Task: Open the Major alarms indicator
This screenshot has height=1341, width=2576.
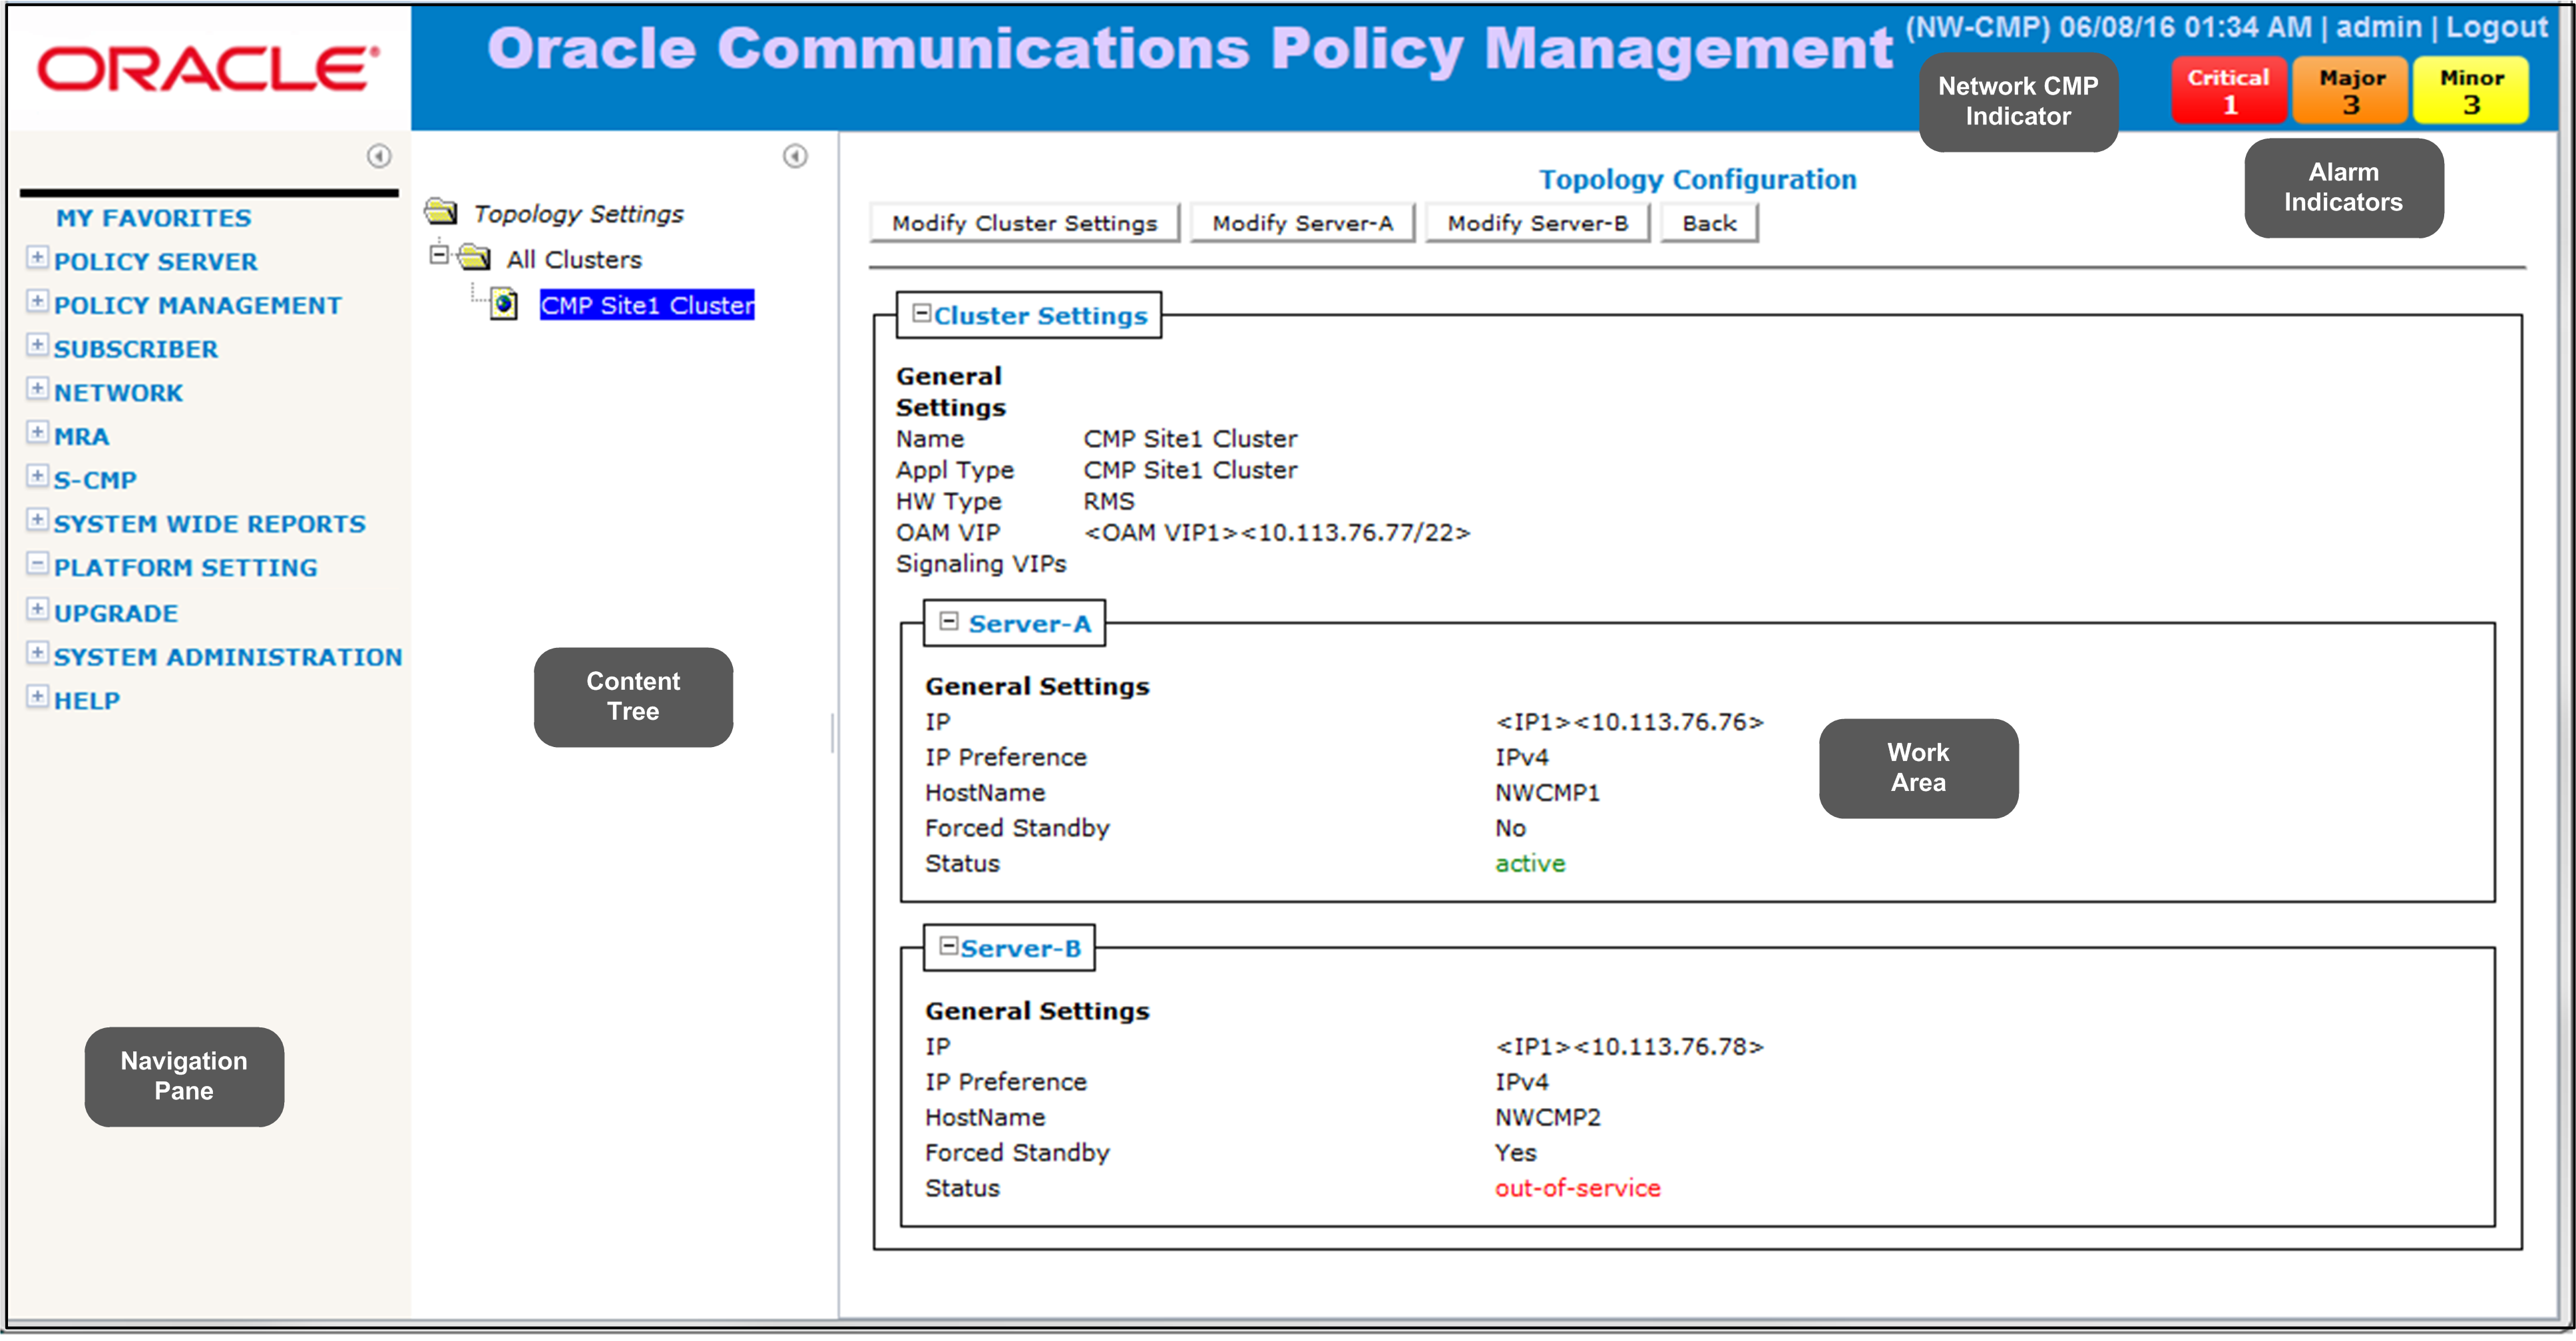Action: tap(2350, 91)
